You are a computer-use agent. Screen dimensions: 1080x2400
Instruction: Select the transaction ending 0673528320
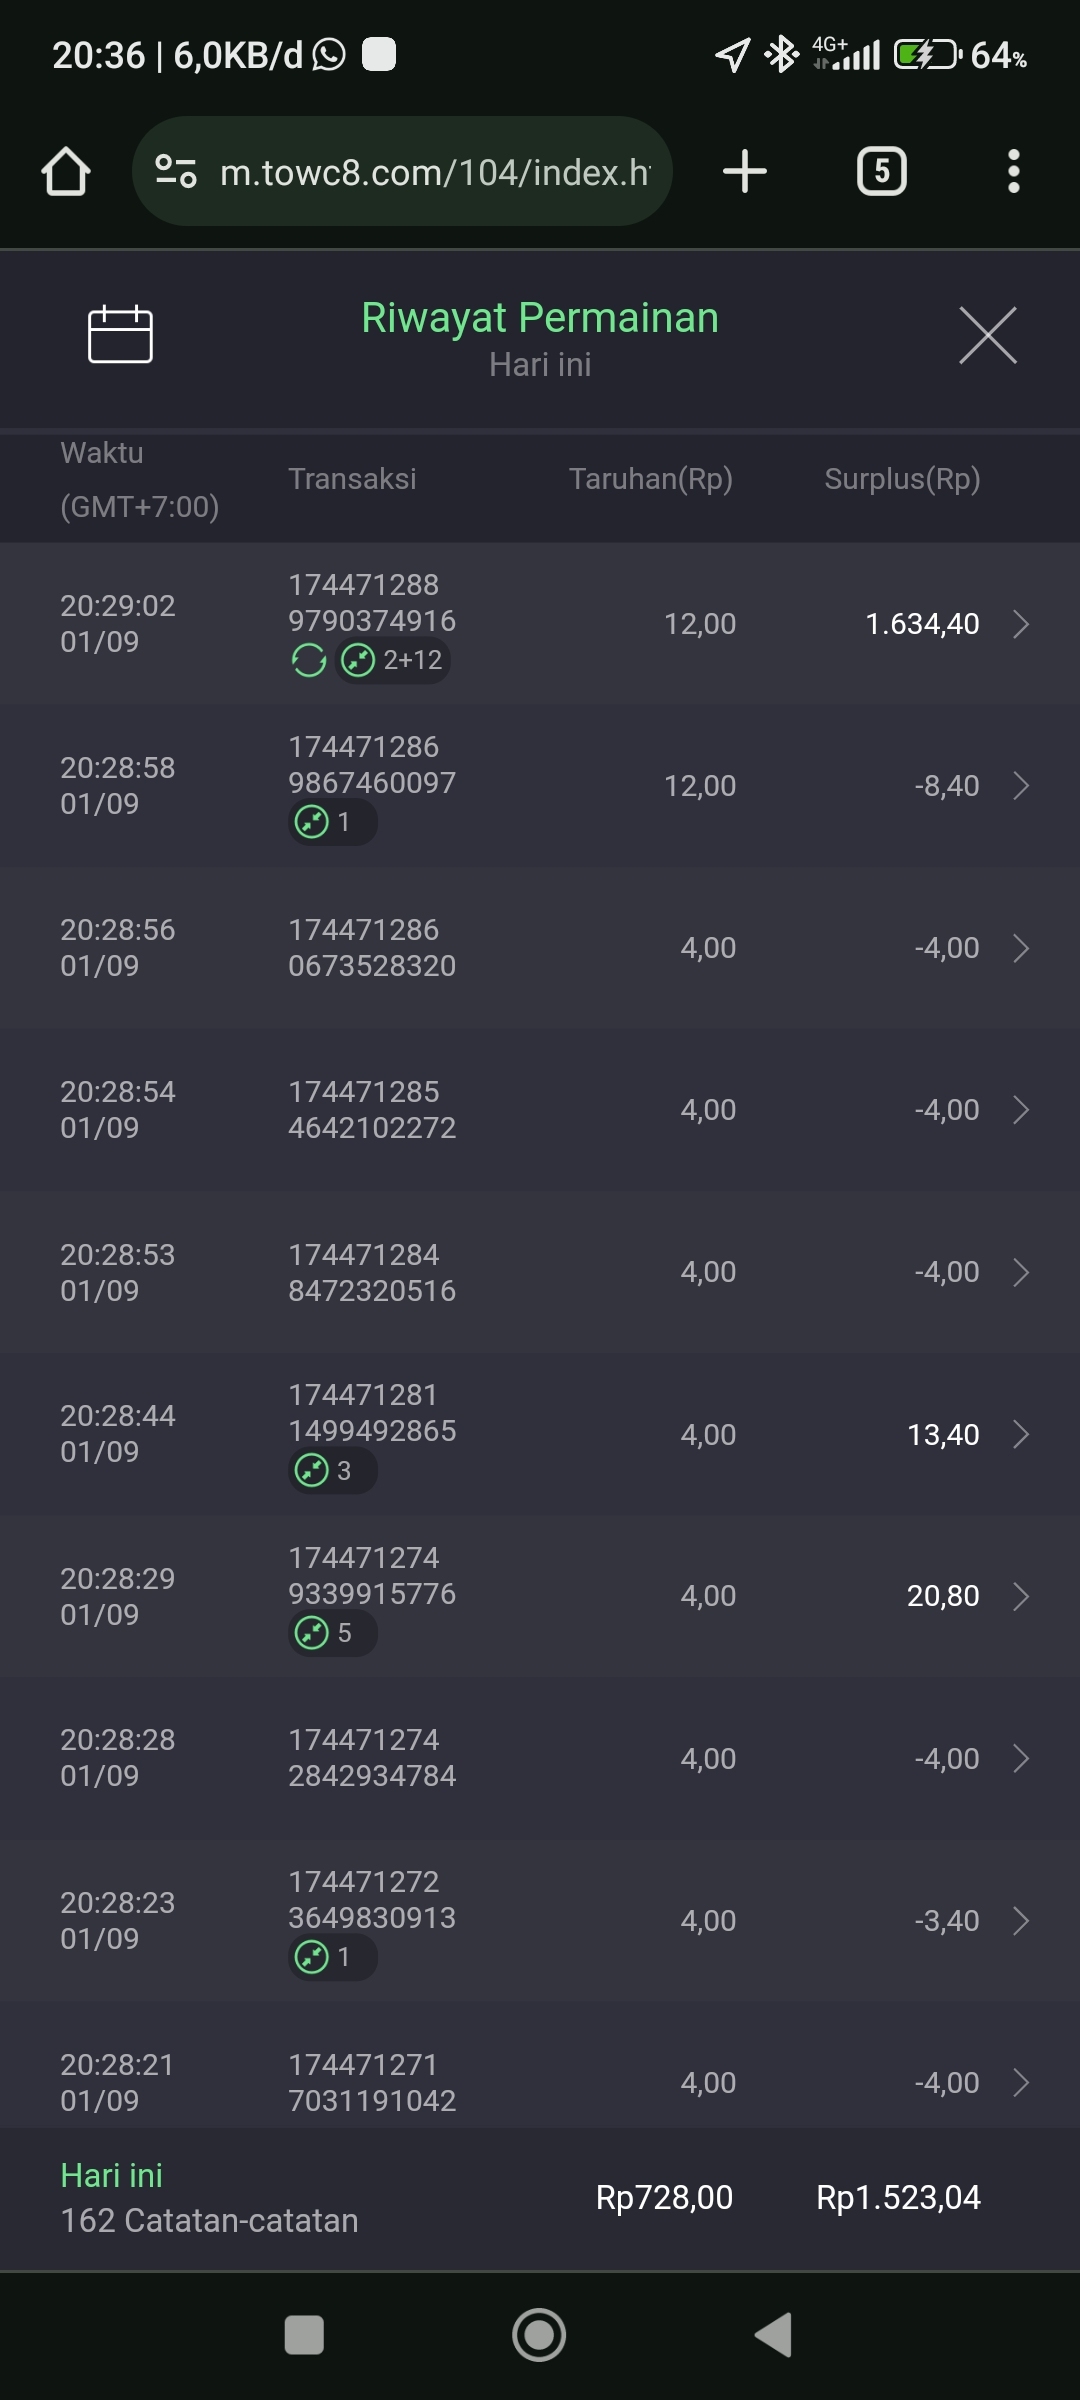(371, 948)
